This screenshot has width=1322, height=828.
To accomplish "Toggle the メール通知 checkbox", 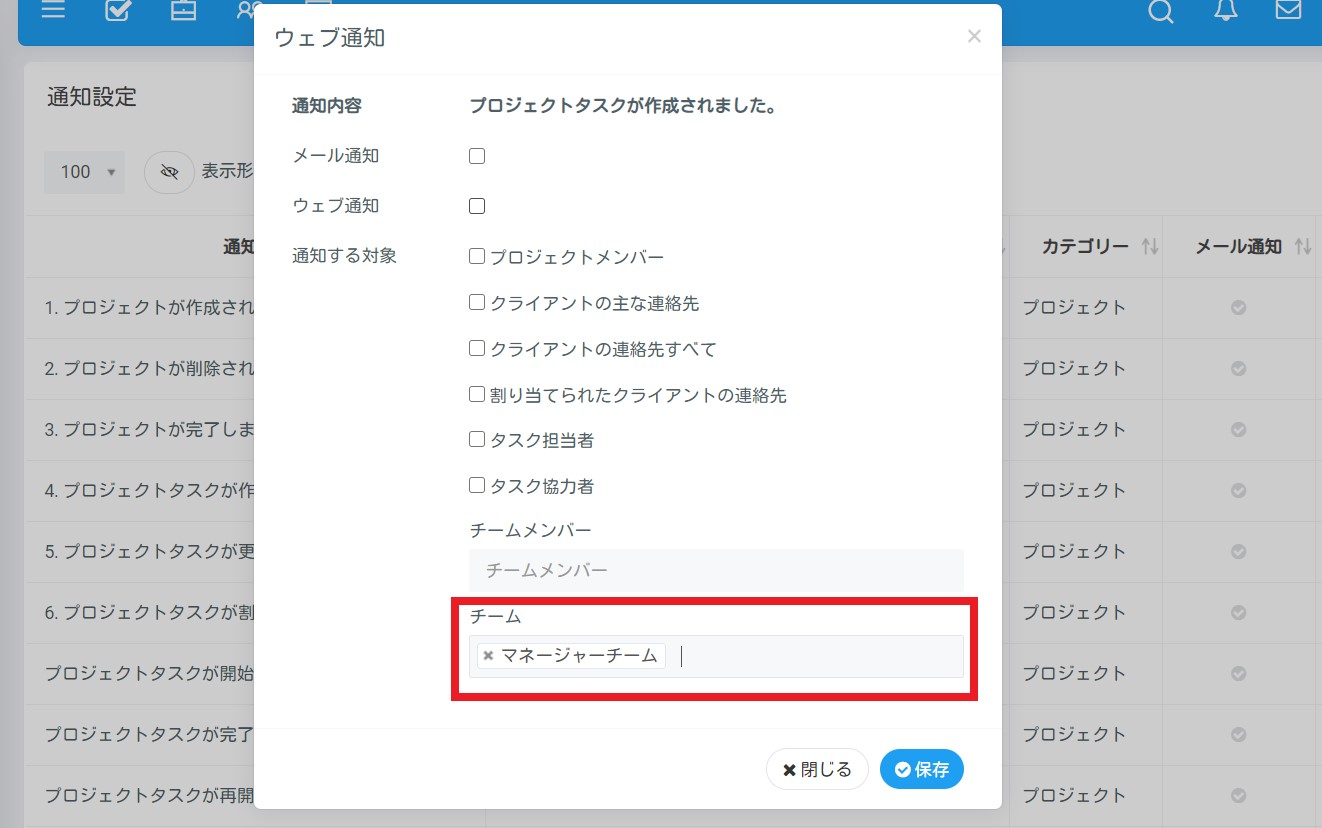I will 477,156.
